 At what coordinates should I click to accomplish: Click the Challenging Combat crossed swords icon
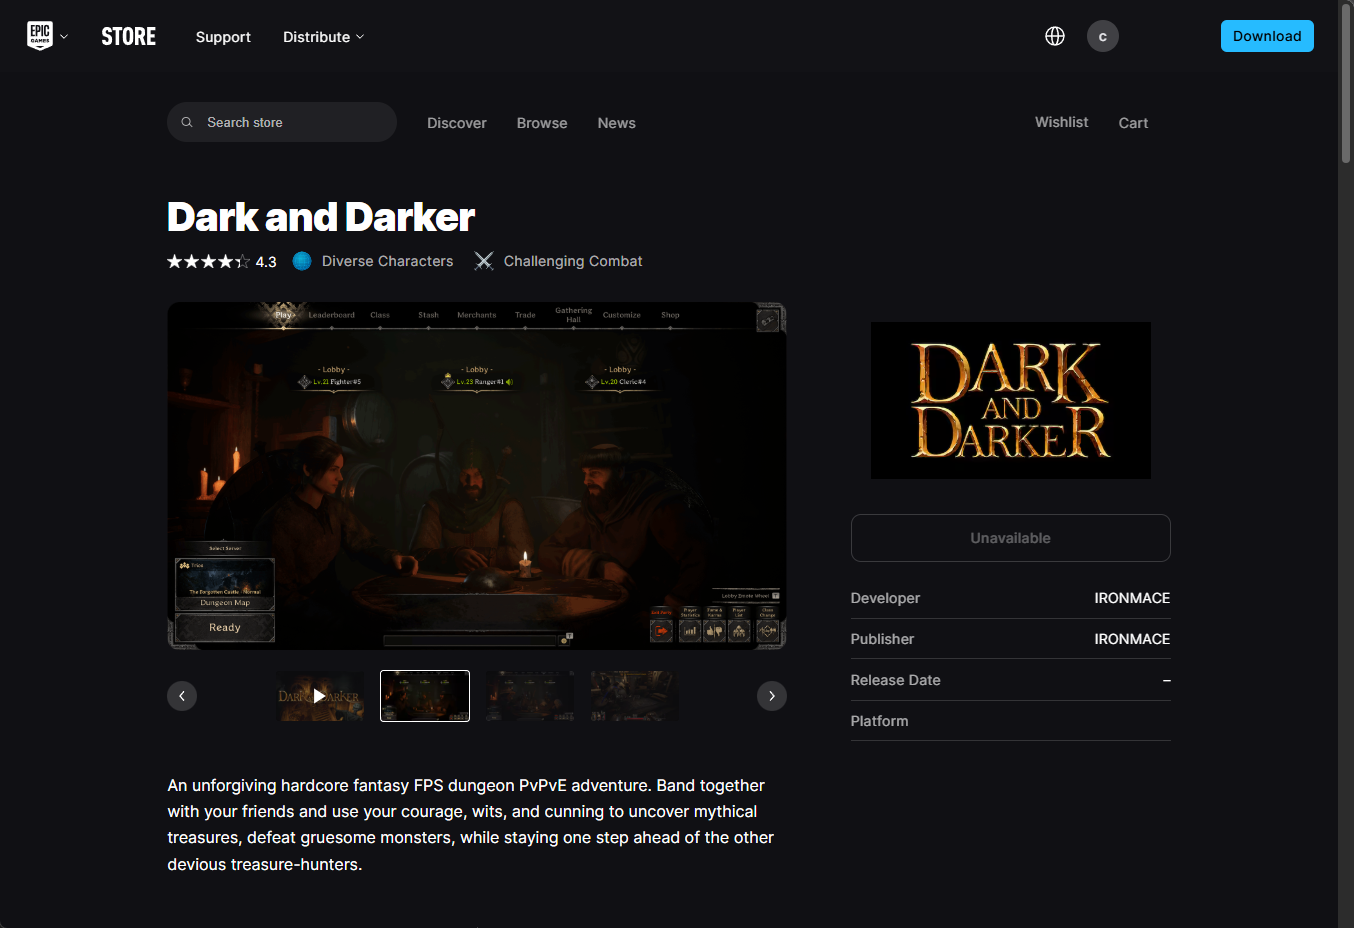tap(484, 261)
